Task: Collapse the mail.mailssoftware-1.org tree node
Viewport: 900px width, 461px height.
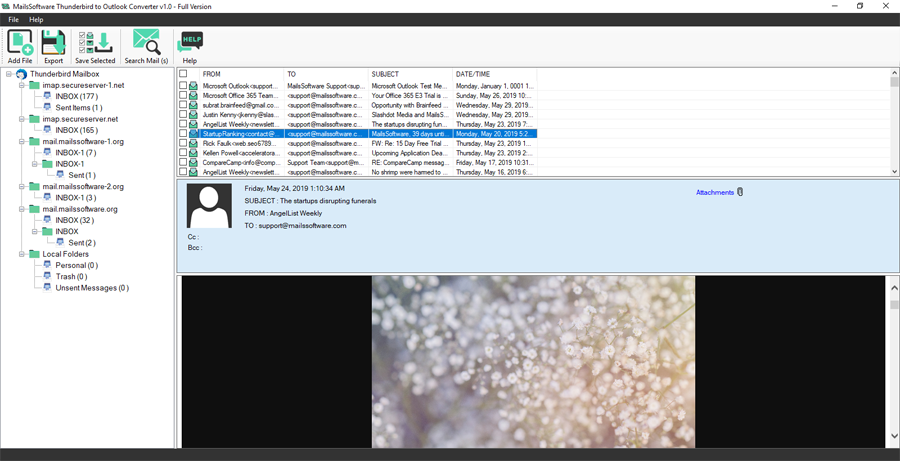Action: pyautogui.click(x=21, y=142)
